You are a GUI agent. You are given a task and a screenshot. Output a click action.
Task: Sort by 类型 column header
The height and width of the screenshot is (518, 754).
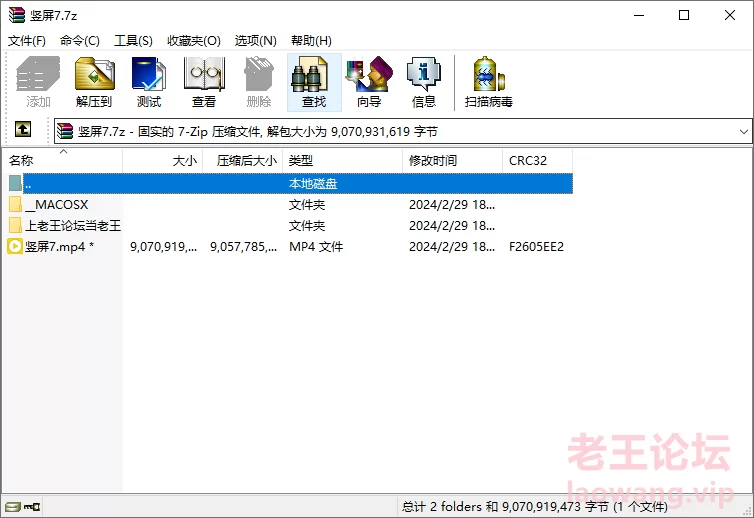pos(342,161)
